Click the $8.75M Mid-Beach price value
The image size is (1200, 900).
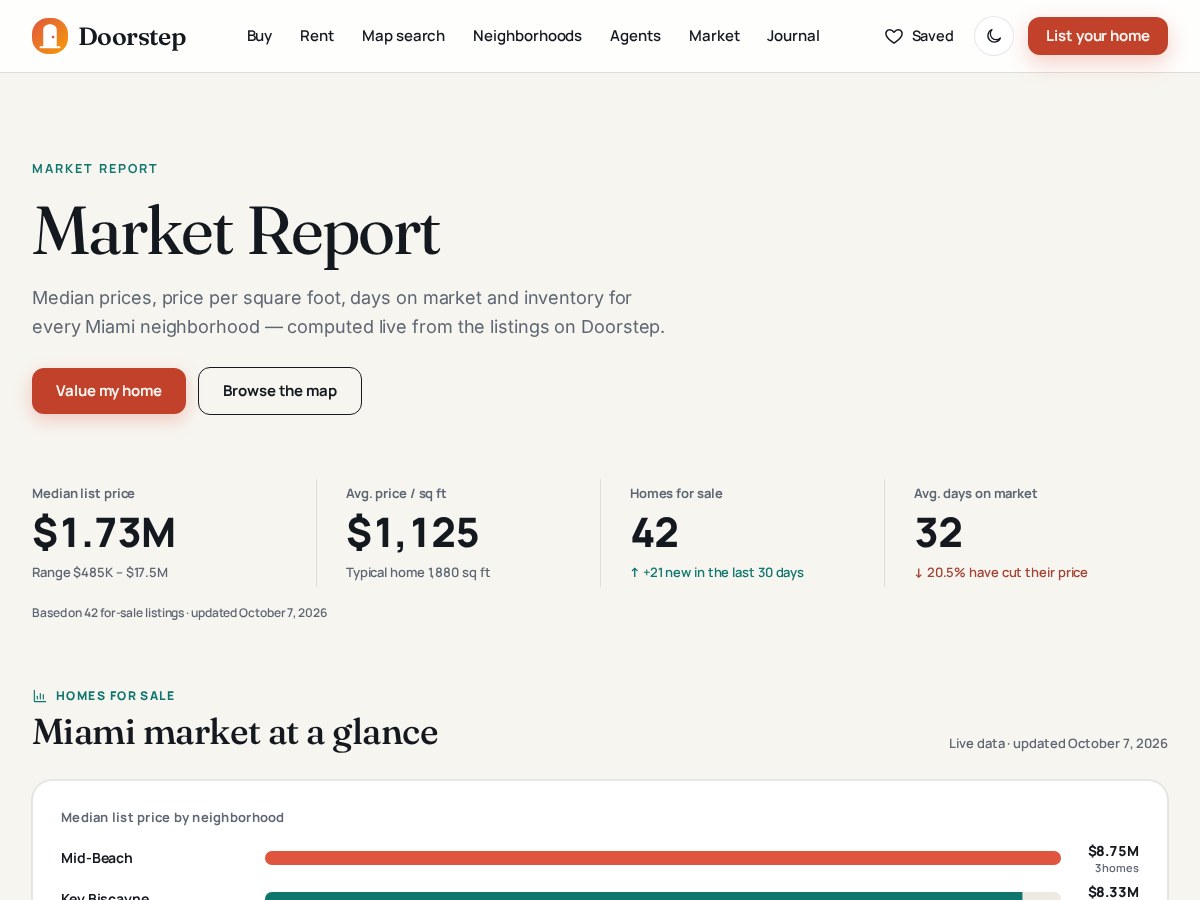[x=1113, y=851]
